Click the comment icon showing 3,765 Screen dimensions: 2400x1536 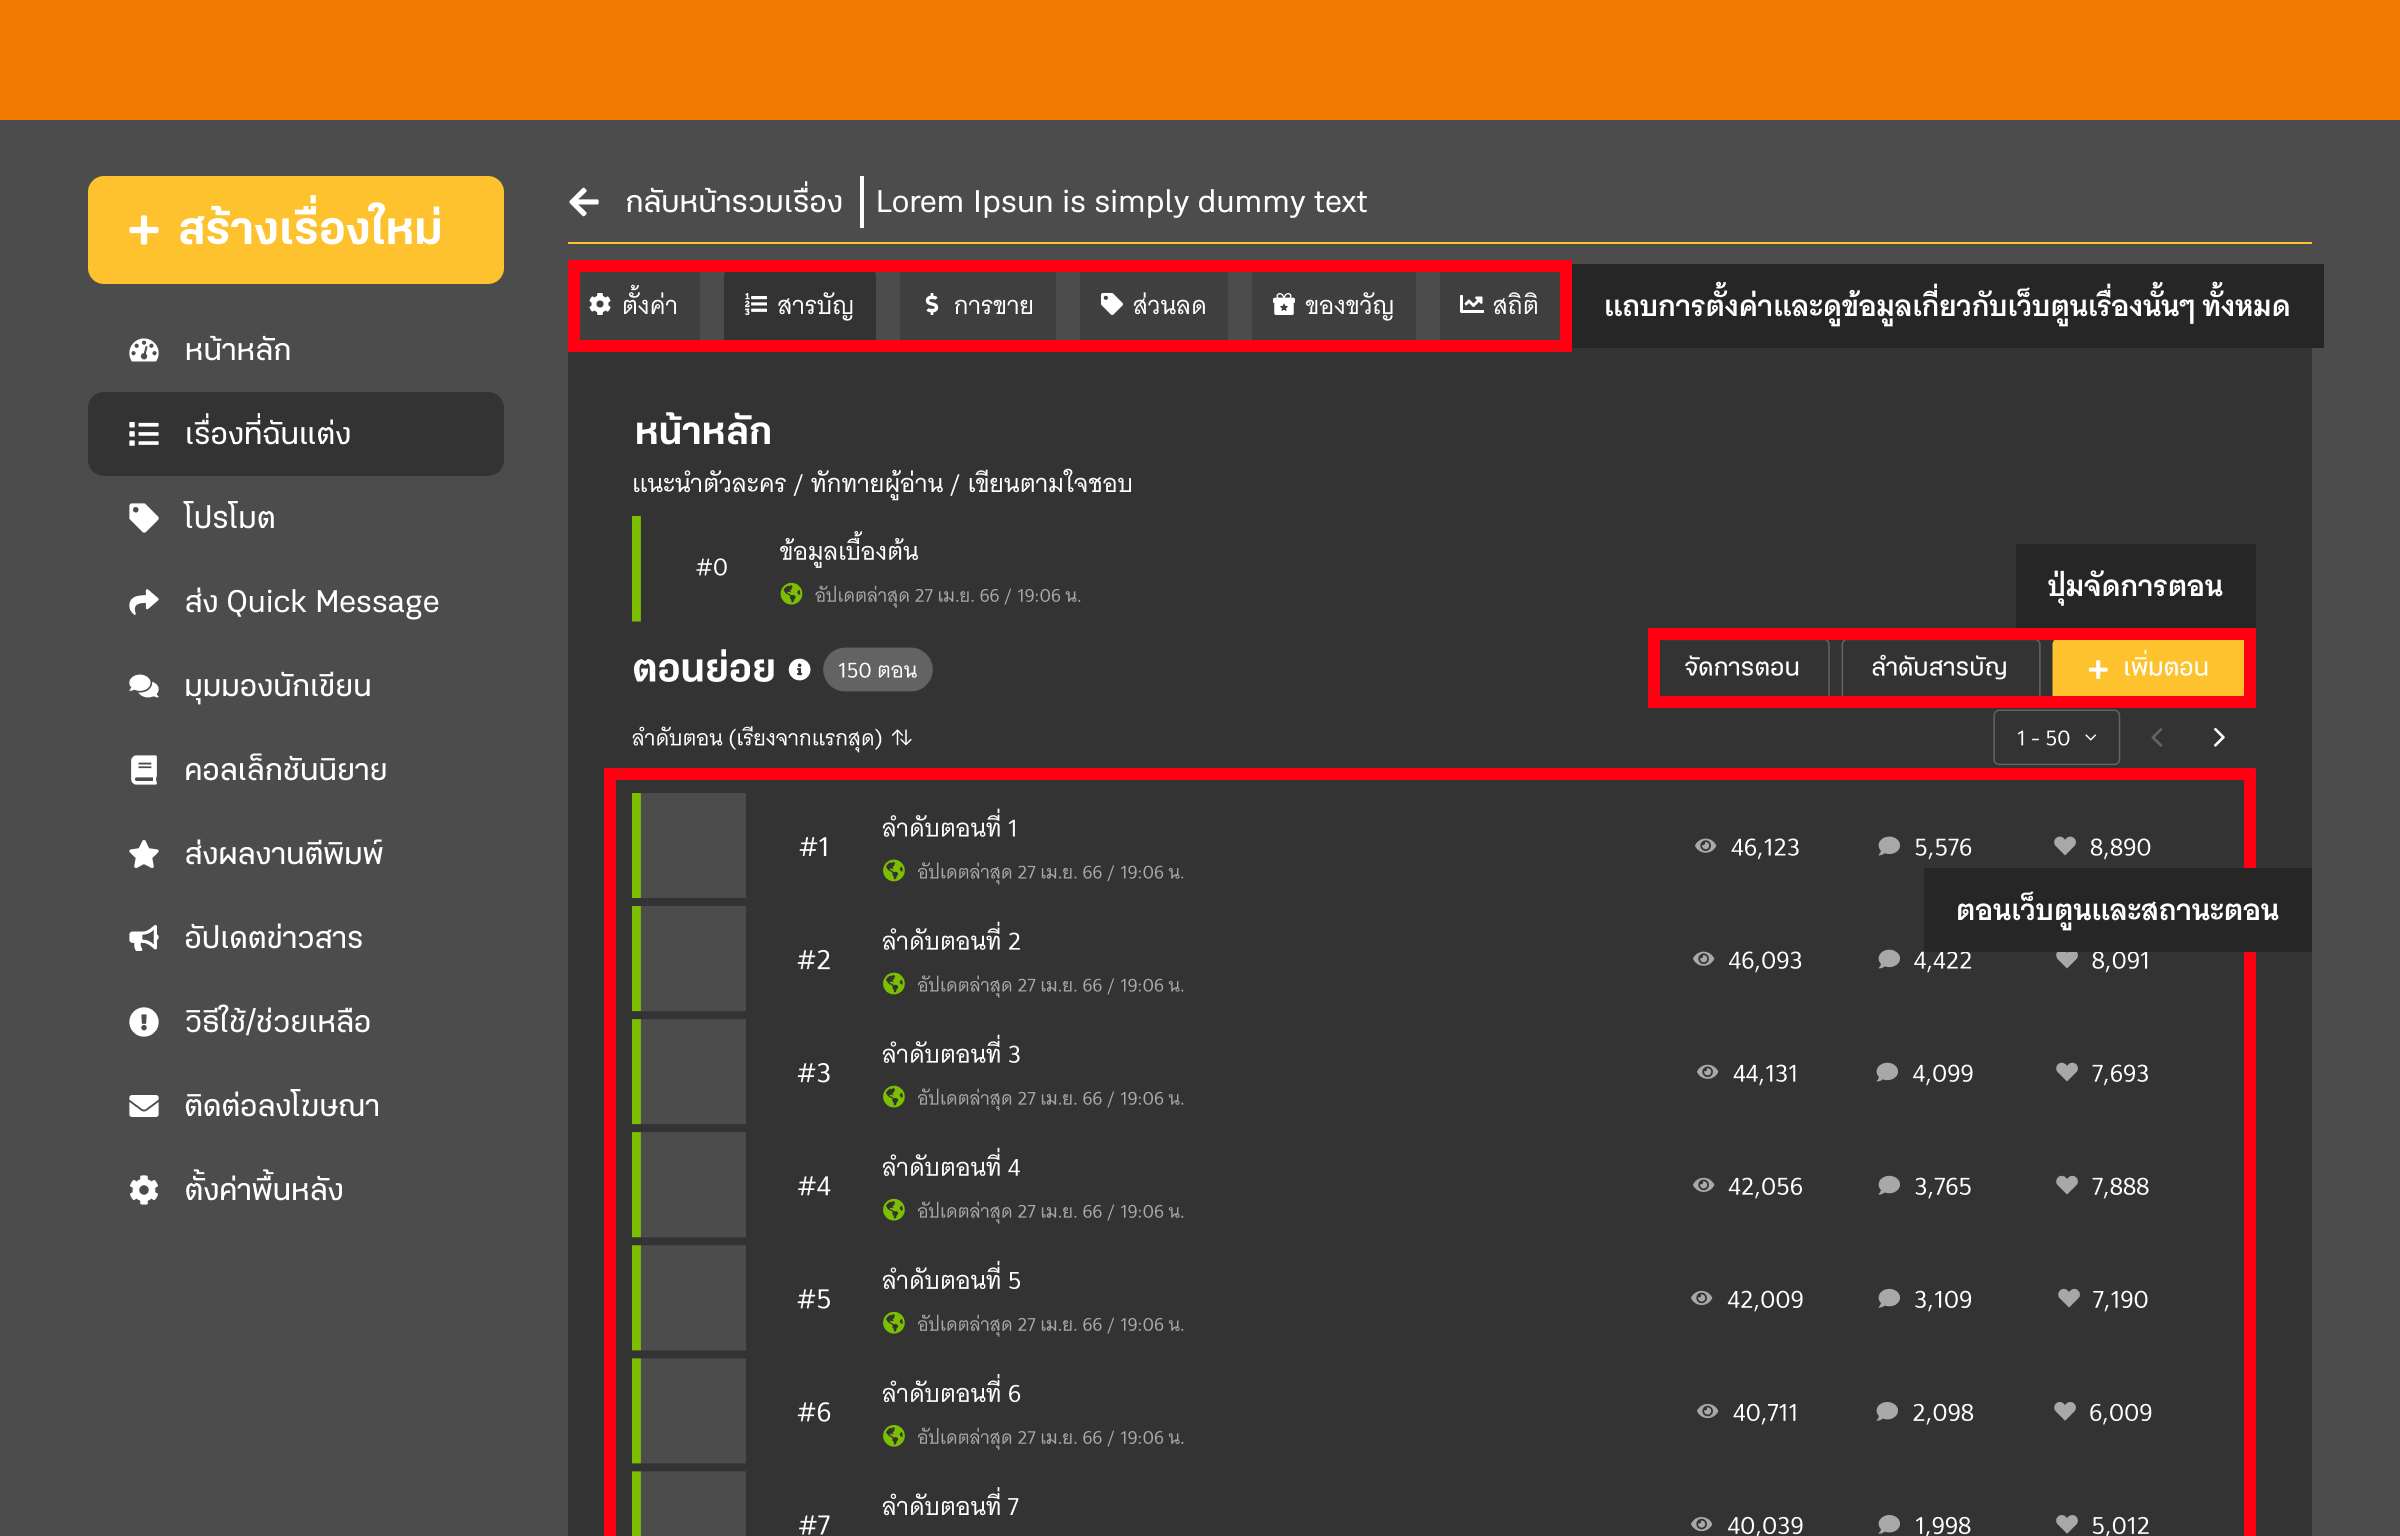(1889, 1185)
